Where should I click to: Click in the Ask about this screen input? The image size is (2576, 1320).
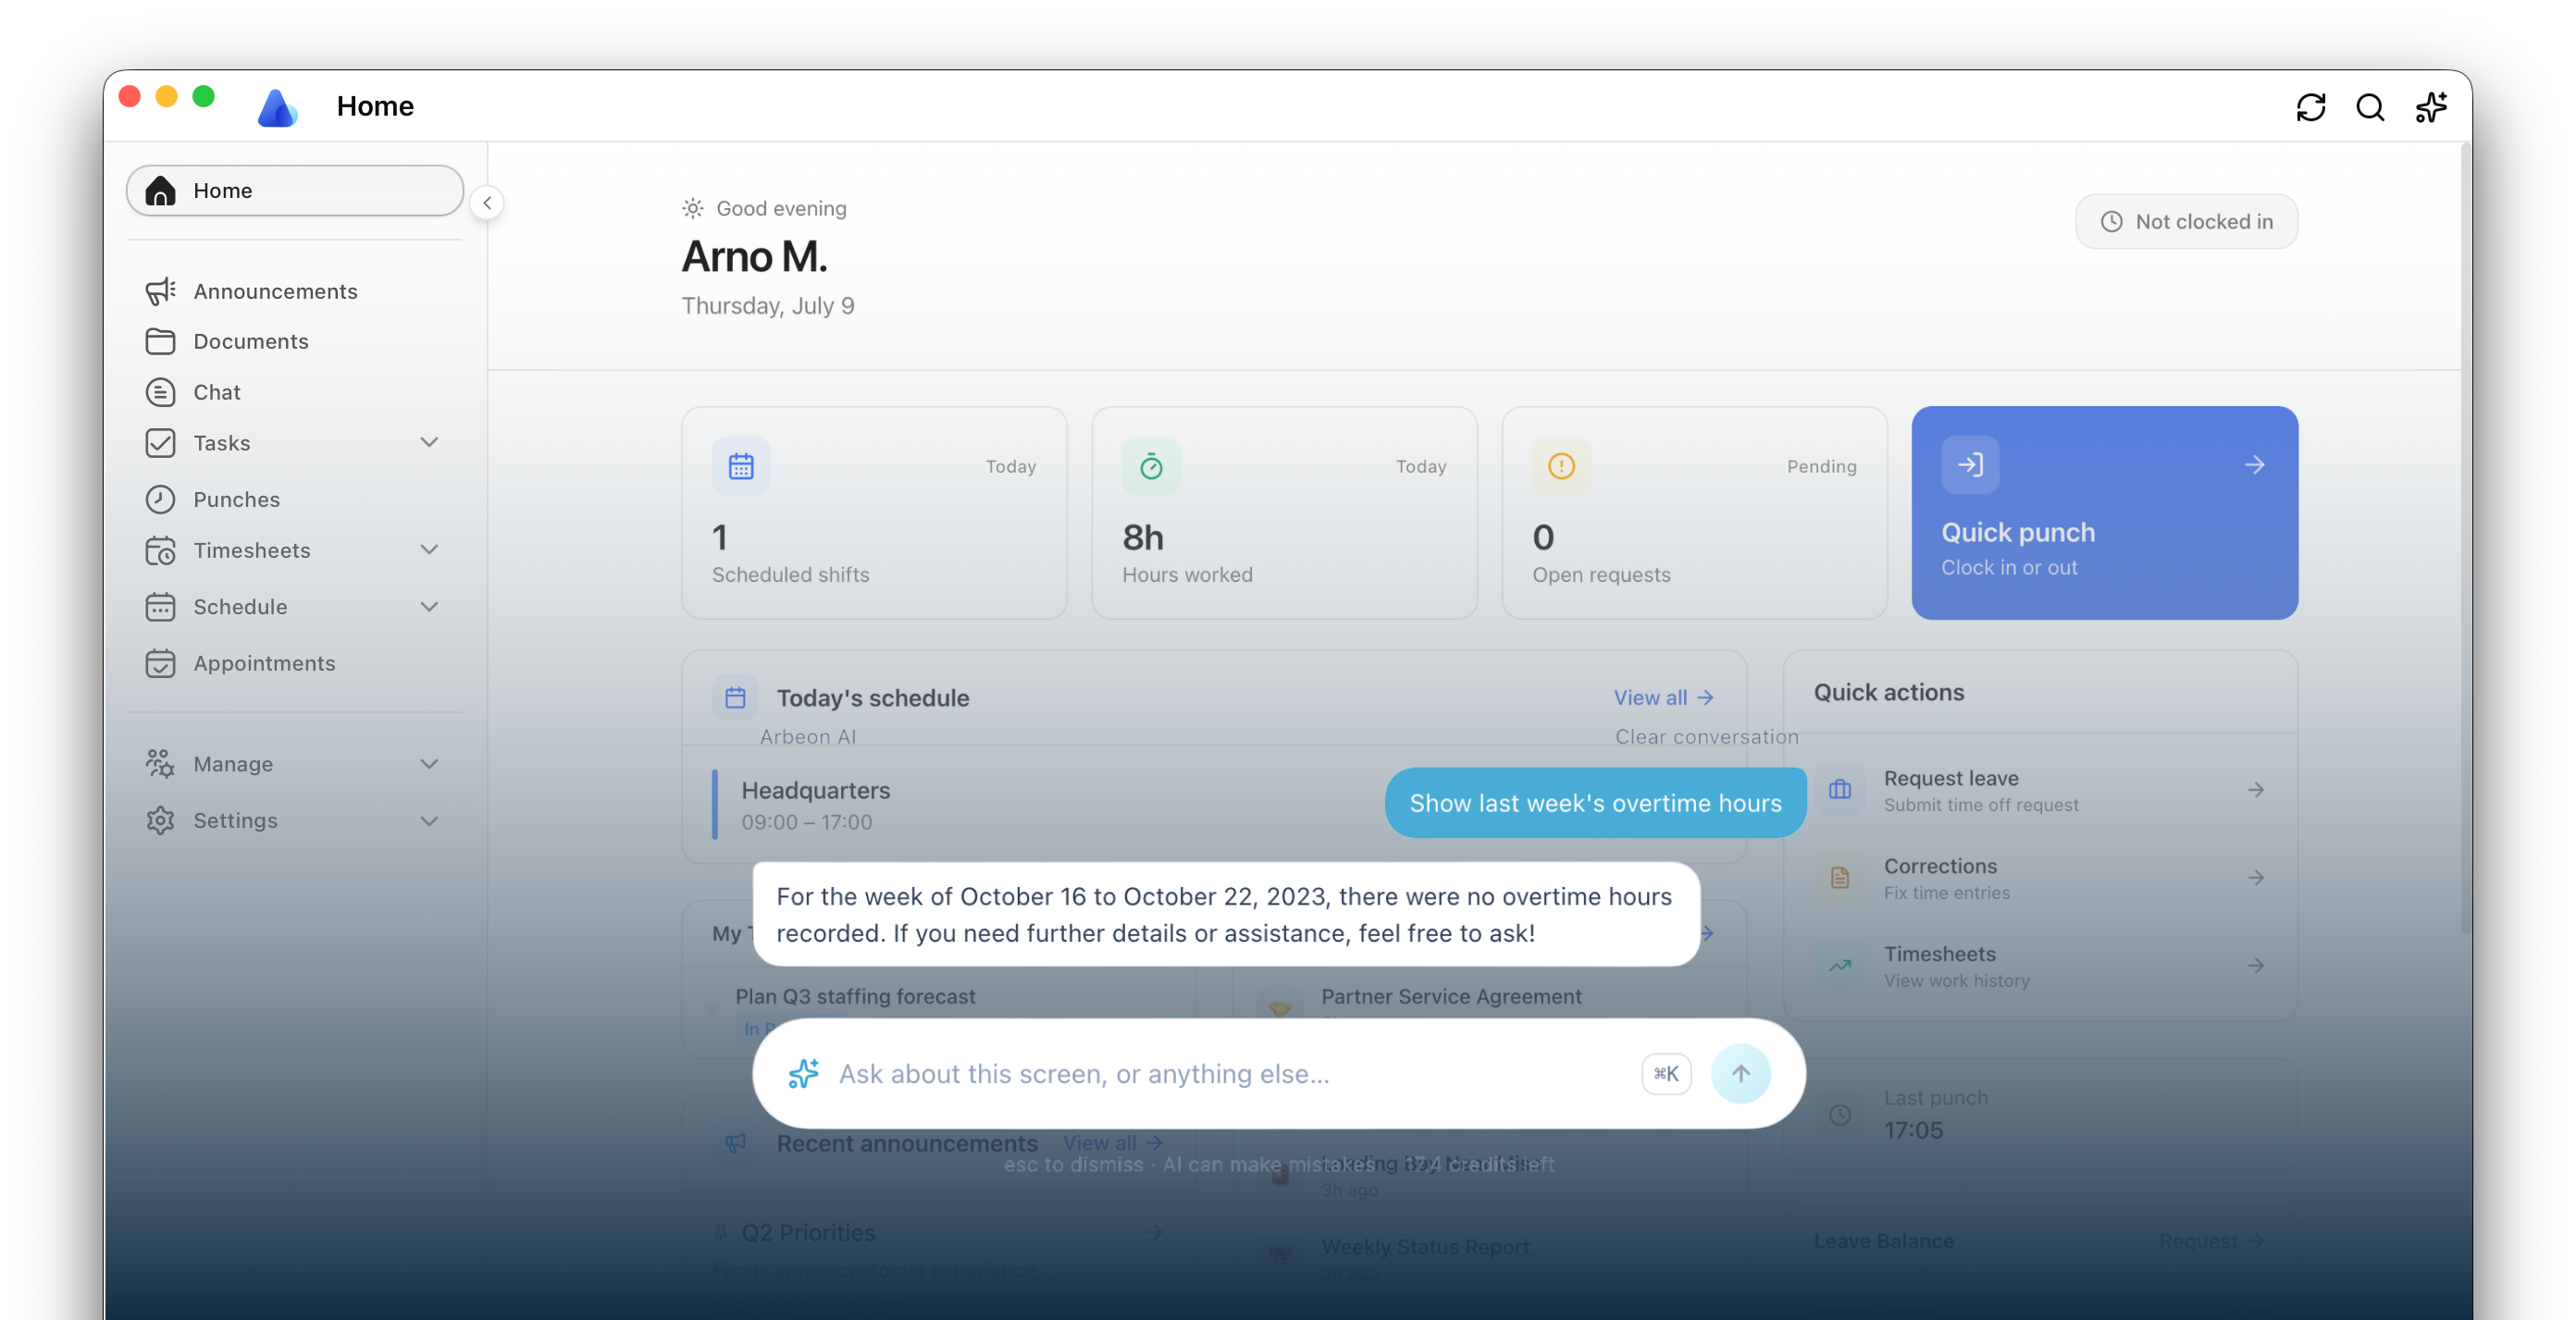coord(1230,1073)
